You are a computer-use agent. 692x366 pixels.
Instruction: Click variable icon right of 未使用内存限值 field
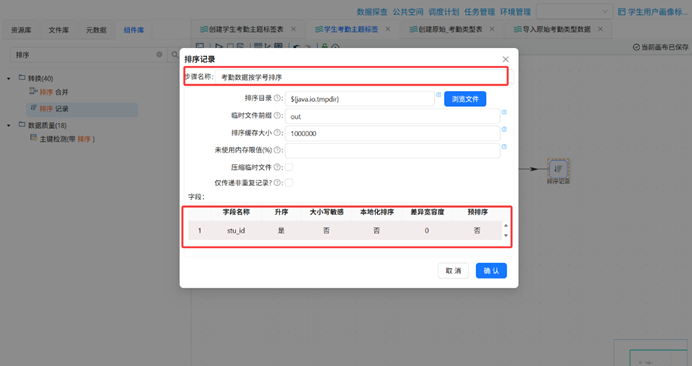tap(504, 147)
